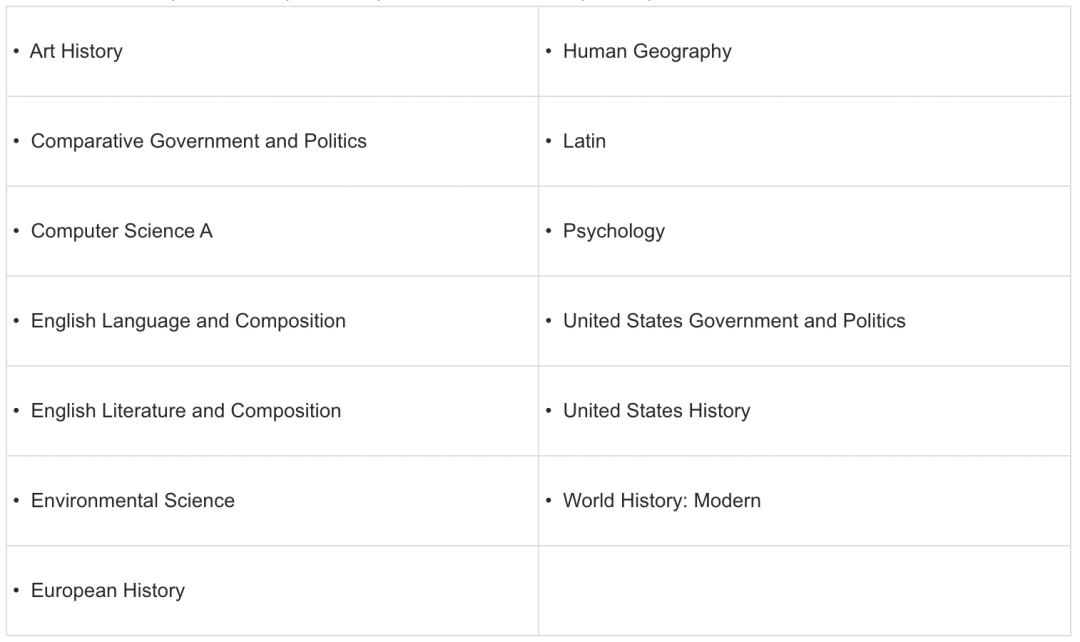Select the Environmental Science item
Image resolution: width=1080 pixels, height=642 pixels.
(x=133, y=501)
